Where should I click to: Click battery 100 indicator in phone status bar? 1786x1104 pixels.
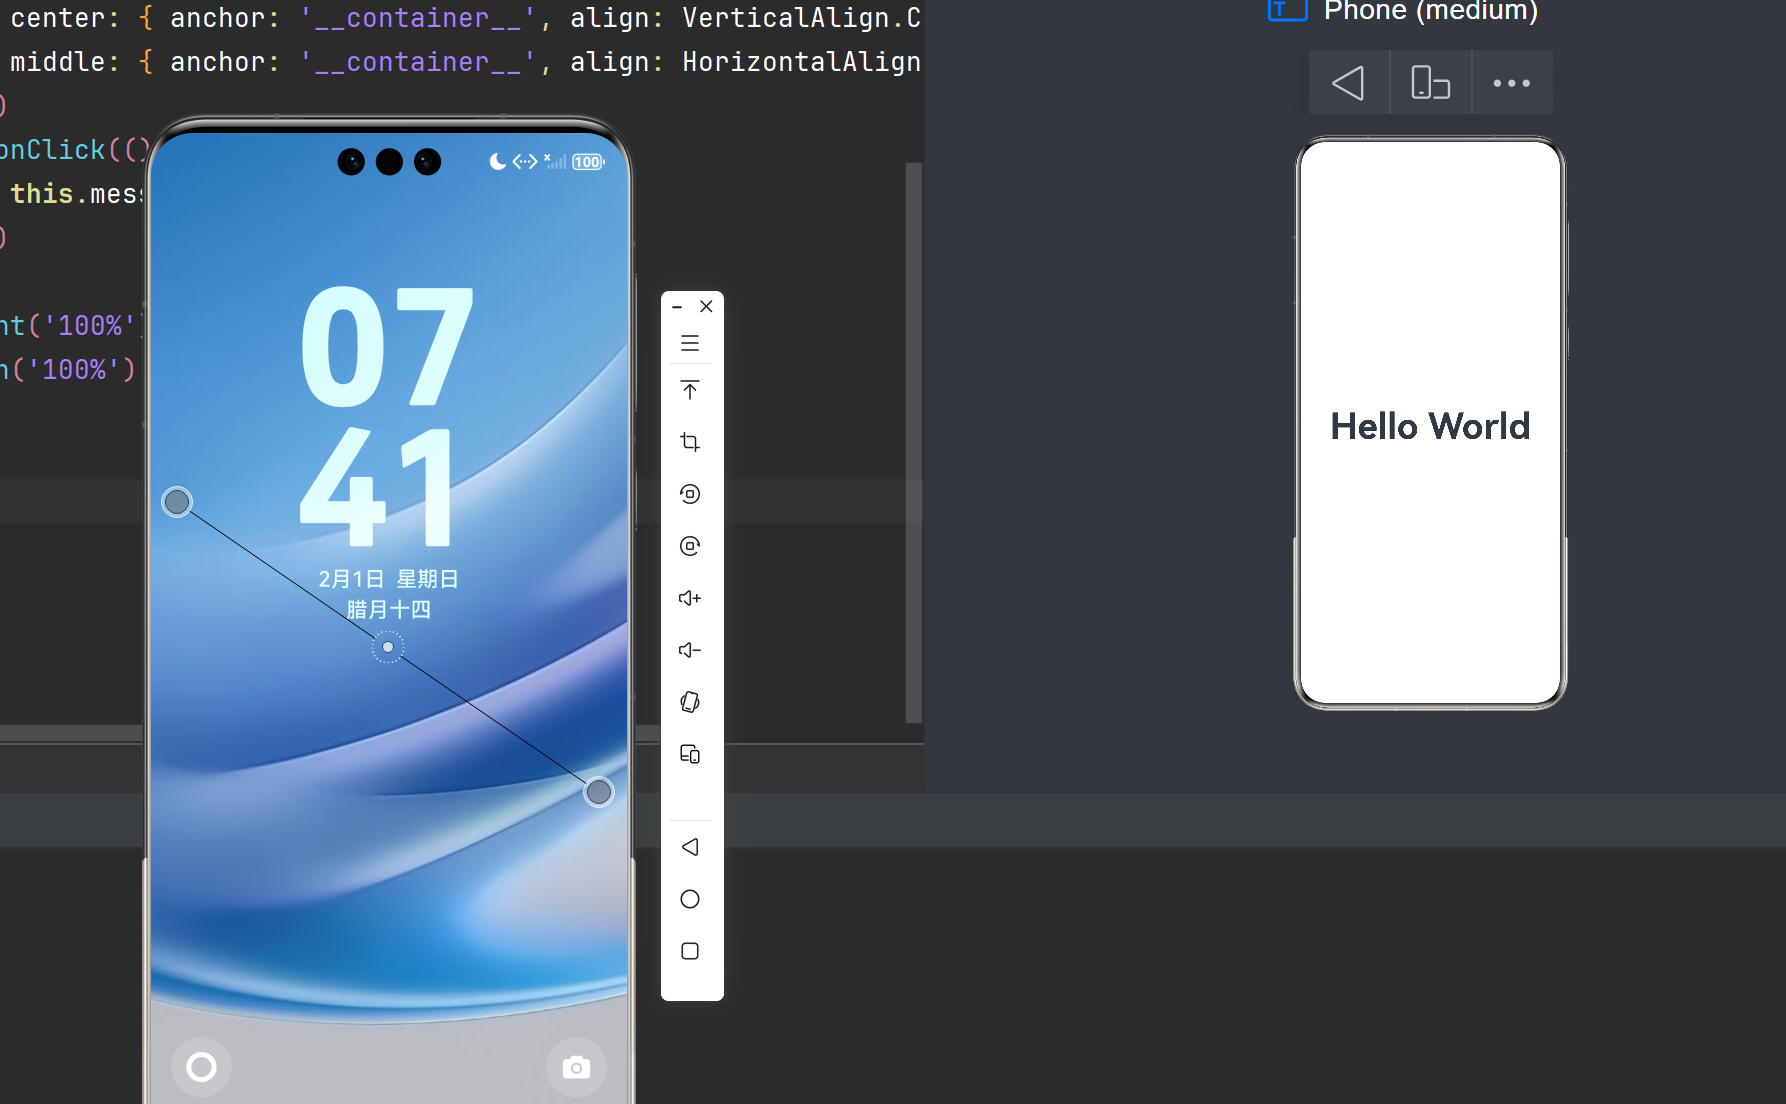589,162
